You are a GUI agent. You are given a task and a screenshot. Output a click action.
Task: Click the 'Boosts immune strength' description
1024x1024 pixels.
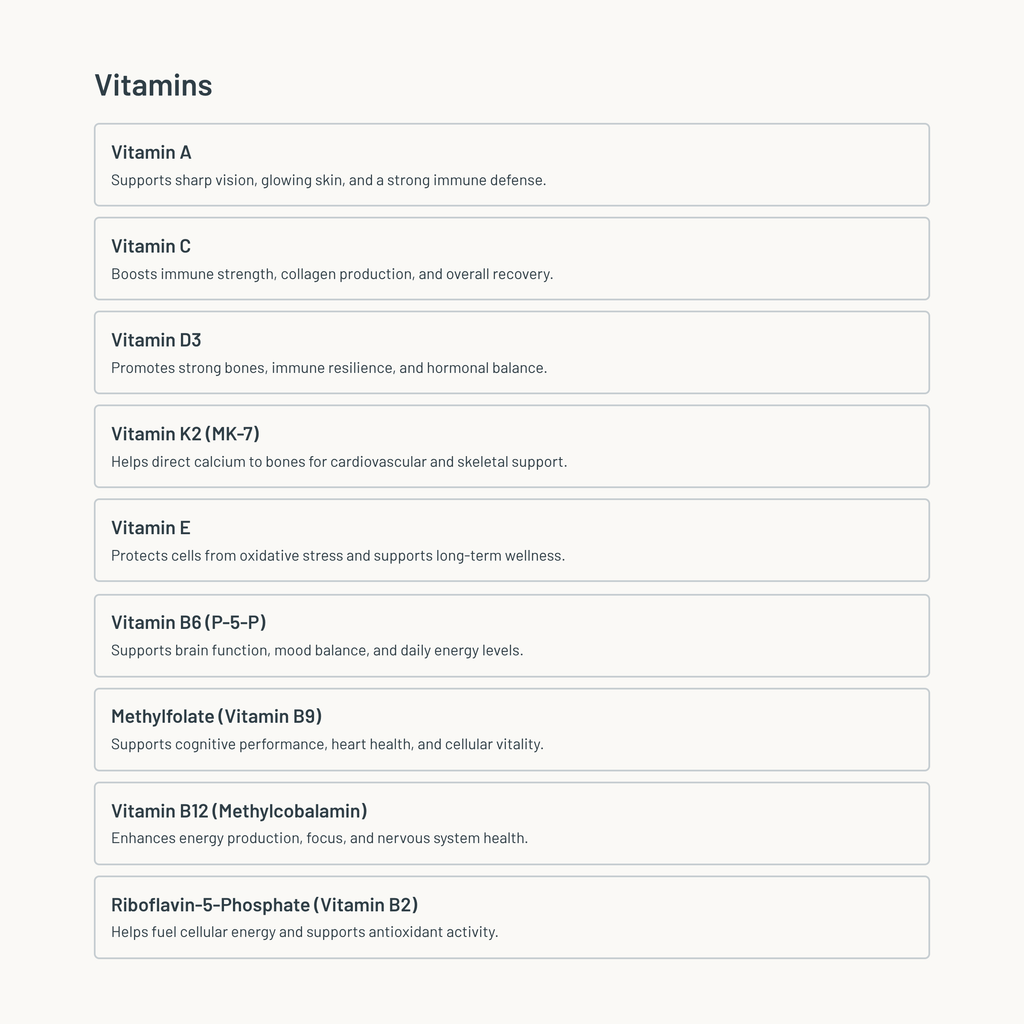pyautogui.click(x=332, y=274)
